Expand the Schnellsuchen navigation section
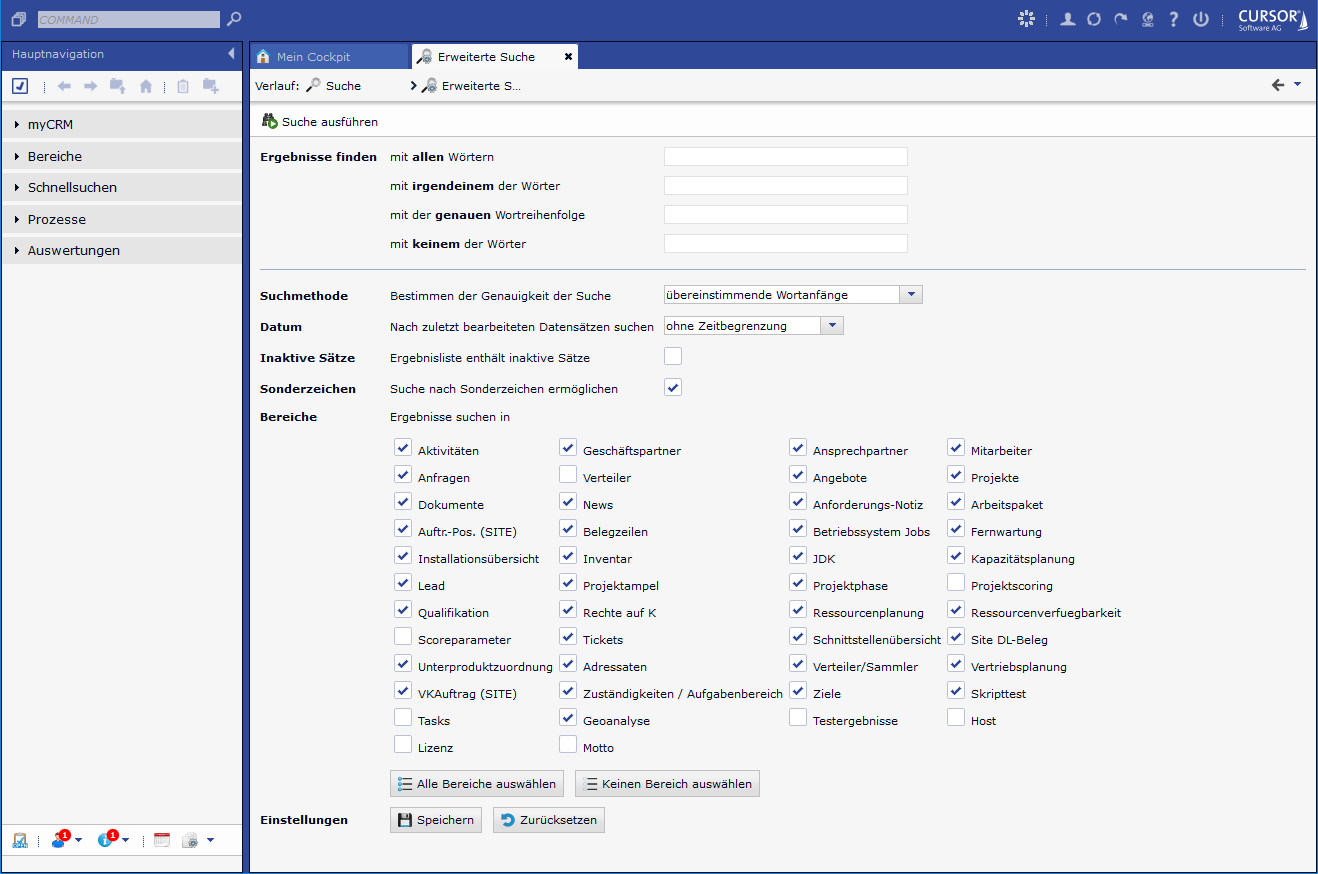This screenshot has height=874, width=1318. (x=72, y=188)
